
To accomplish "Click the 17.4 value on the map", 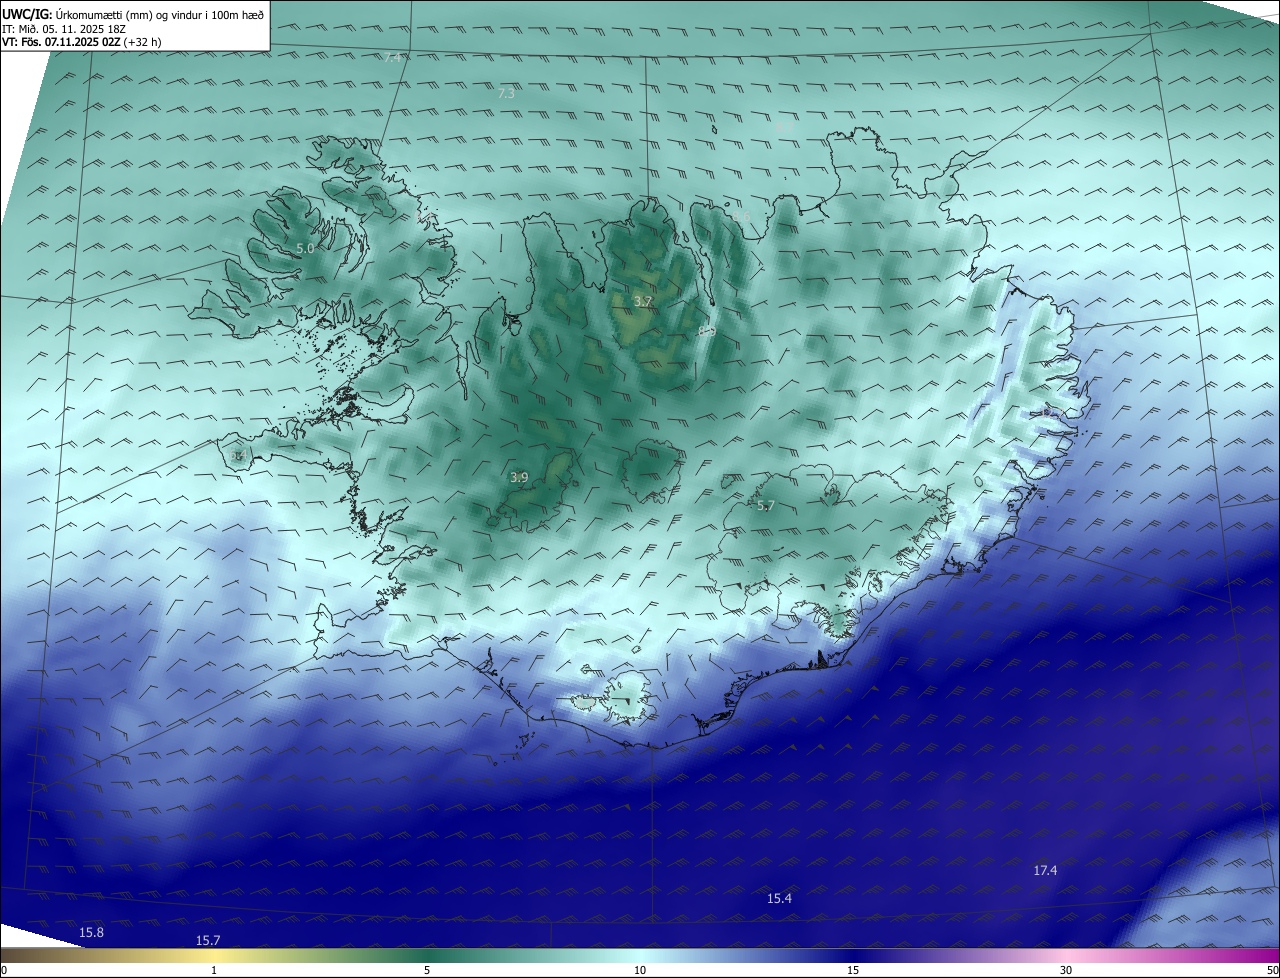I will tap(1045, 871).
